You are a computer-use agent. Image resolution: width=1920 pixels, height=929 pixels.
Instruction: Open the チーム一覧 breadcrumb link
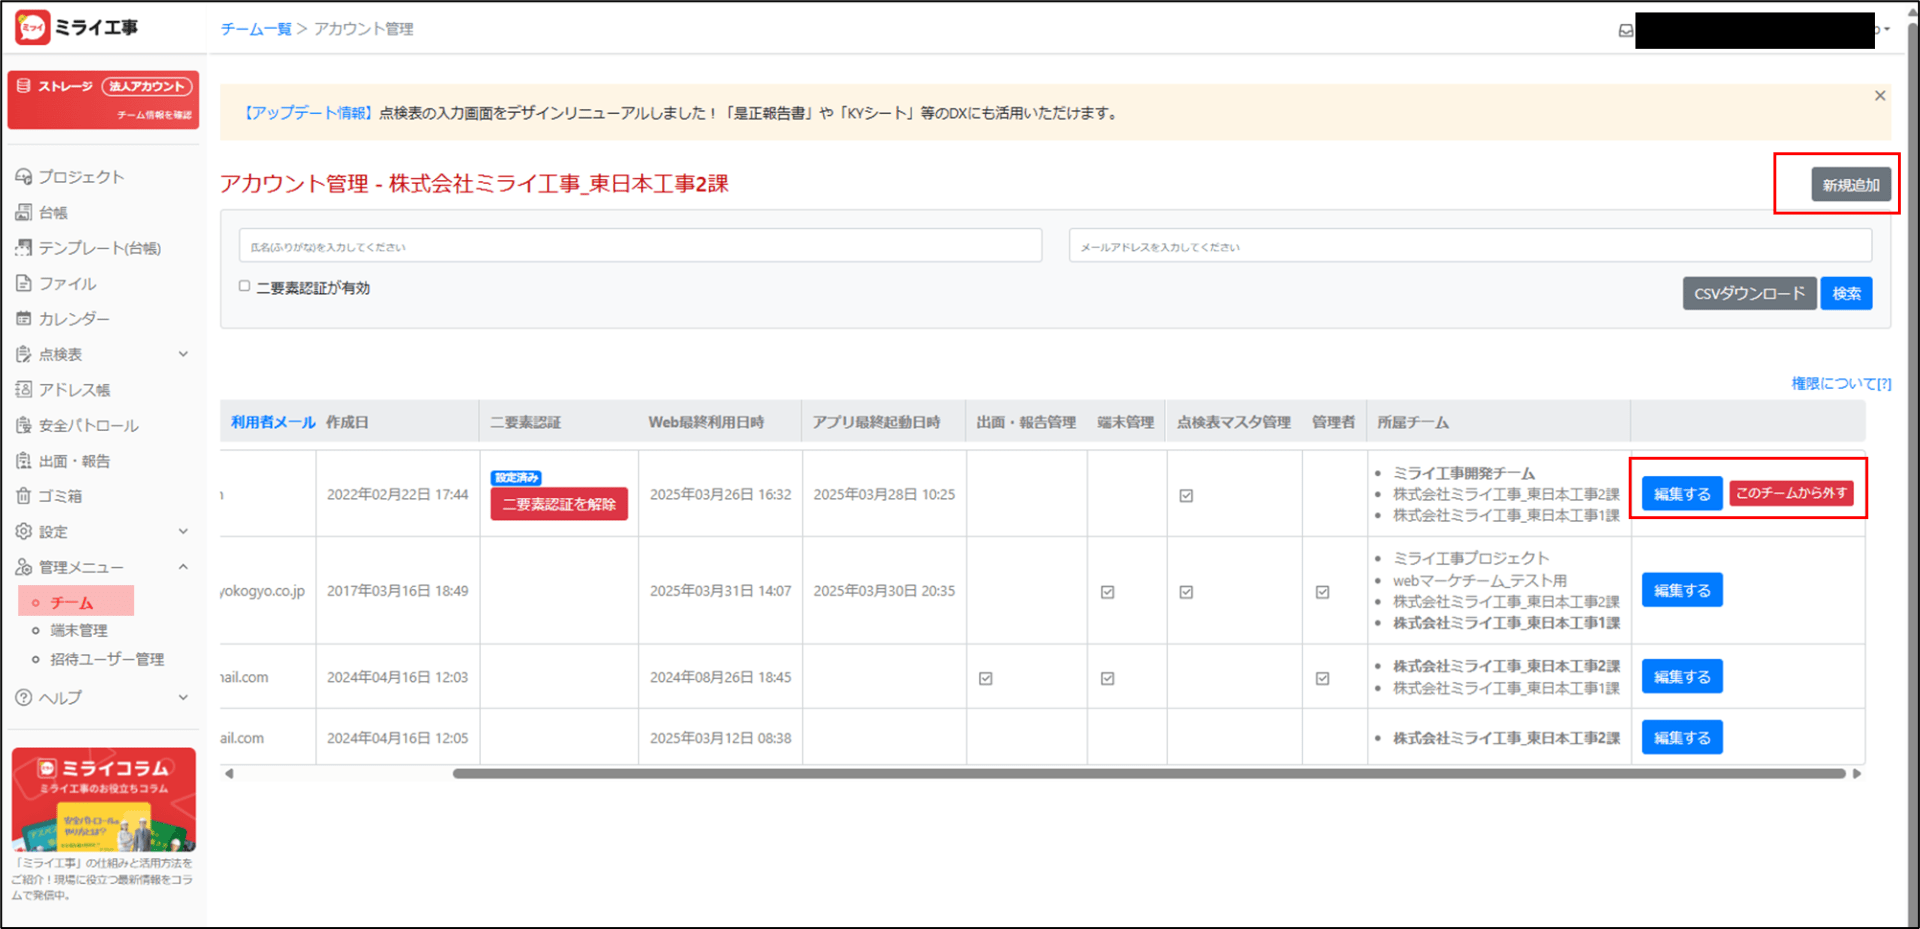(256, 29)
